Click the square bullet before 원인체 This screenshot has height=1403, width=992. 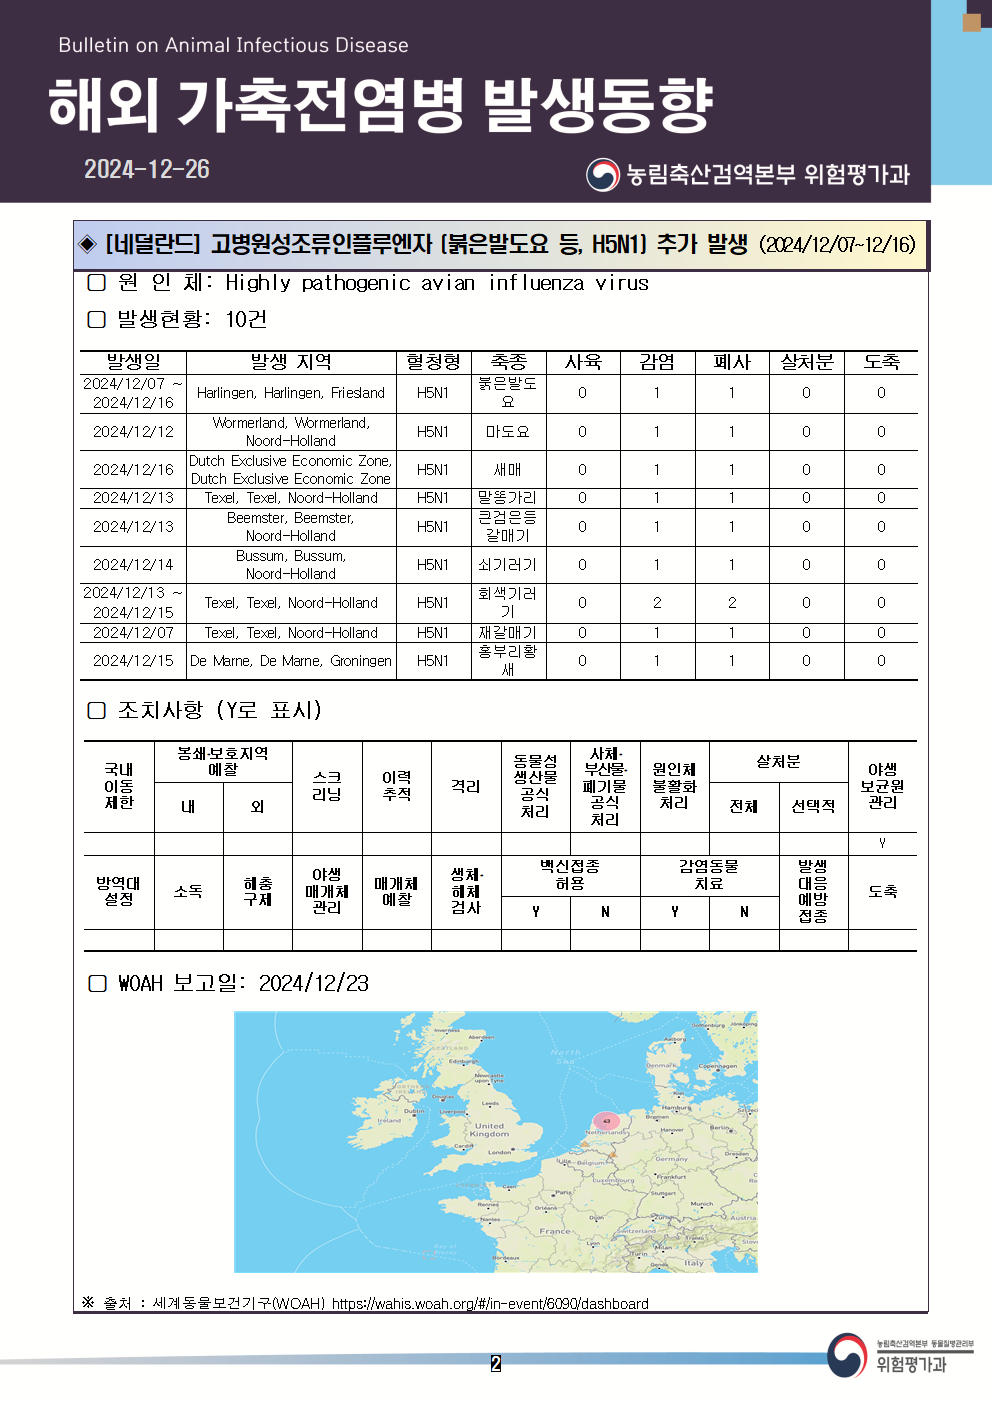[x=97, y=283]
